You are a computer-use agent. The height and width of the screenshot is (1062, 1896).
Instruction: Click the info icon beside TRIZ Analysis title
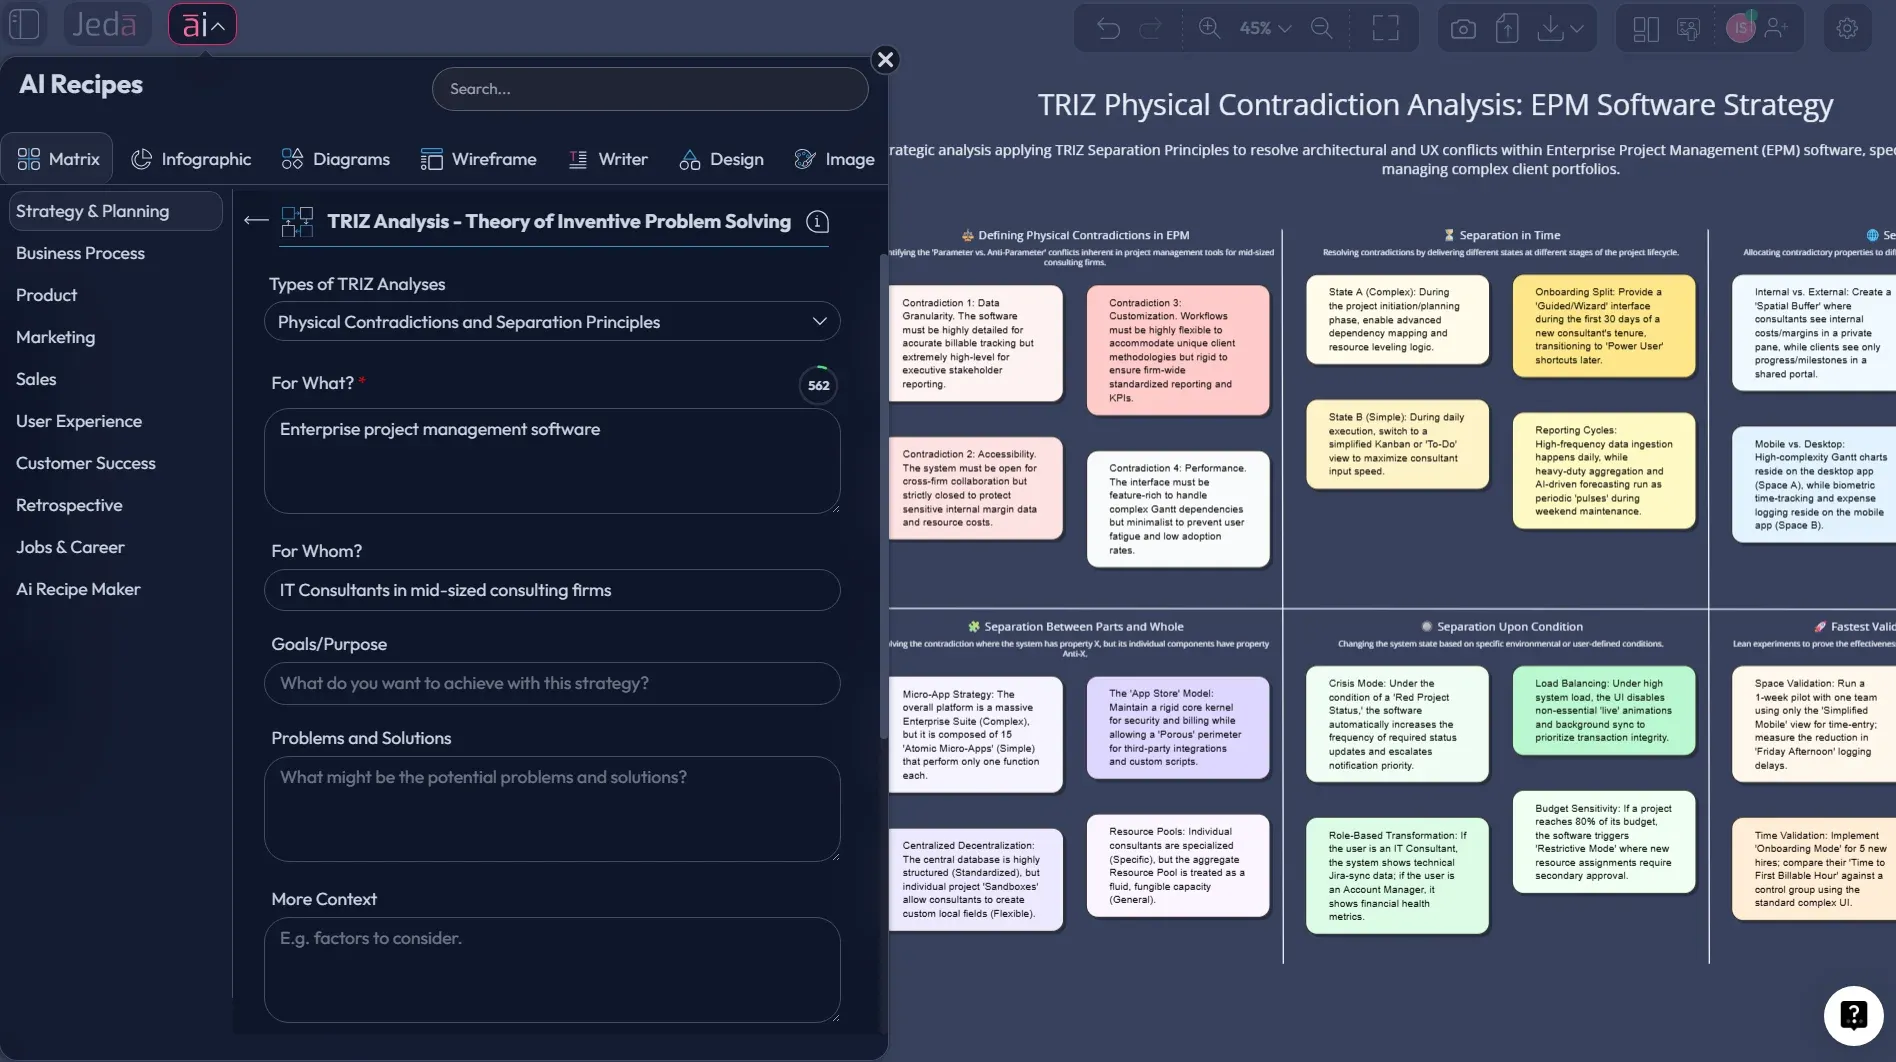click(x=817, y=221)
